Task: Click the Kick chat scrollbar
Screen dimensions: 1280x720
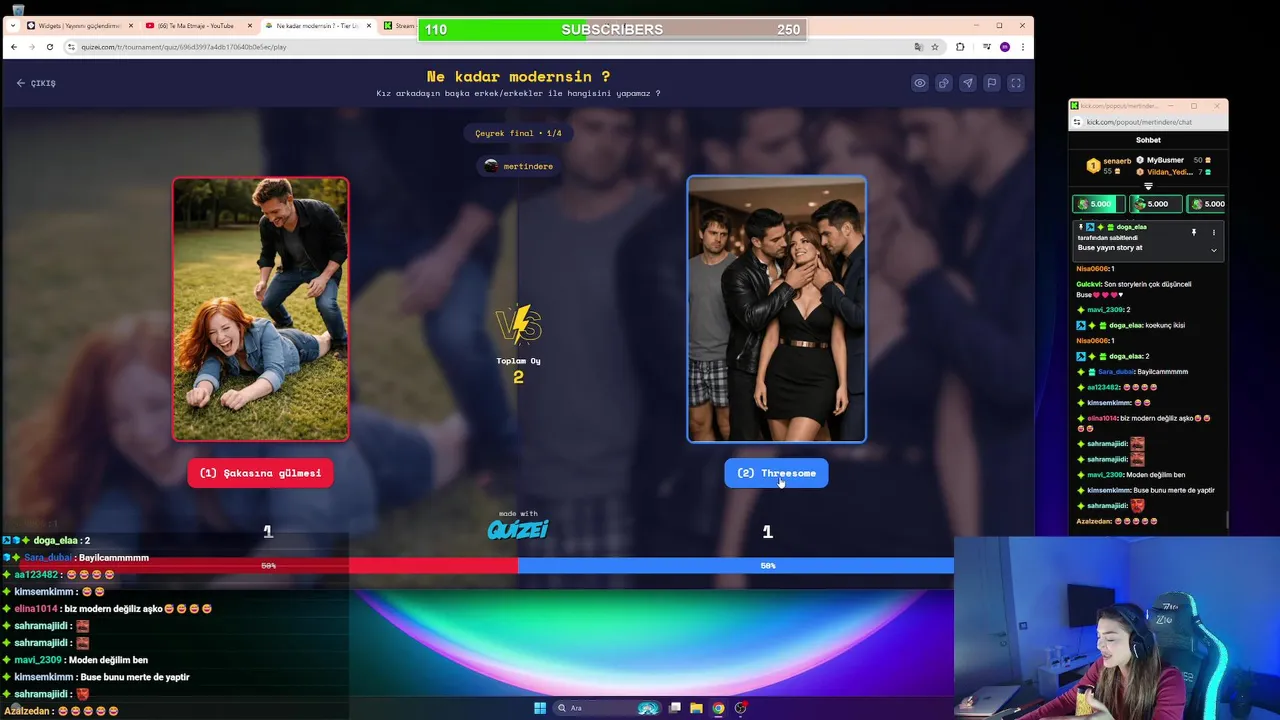Action: point(1226,521)
